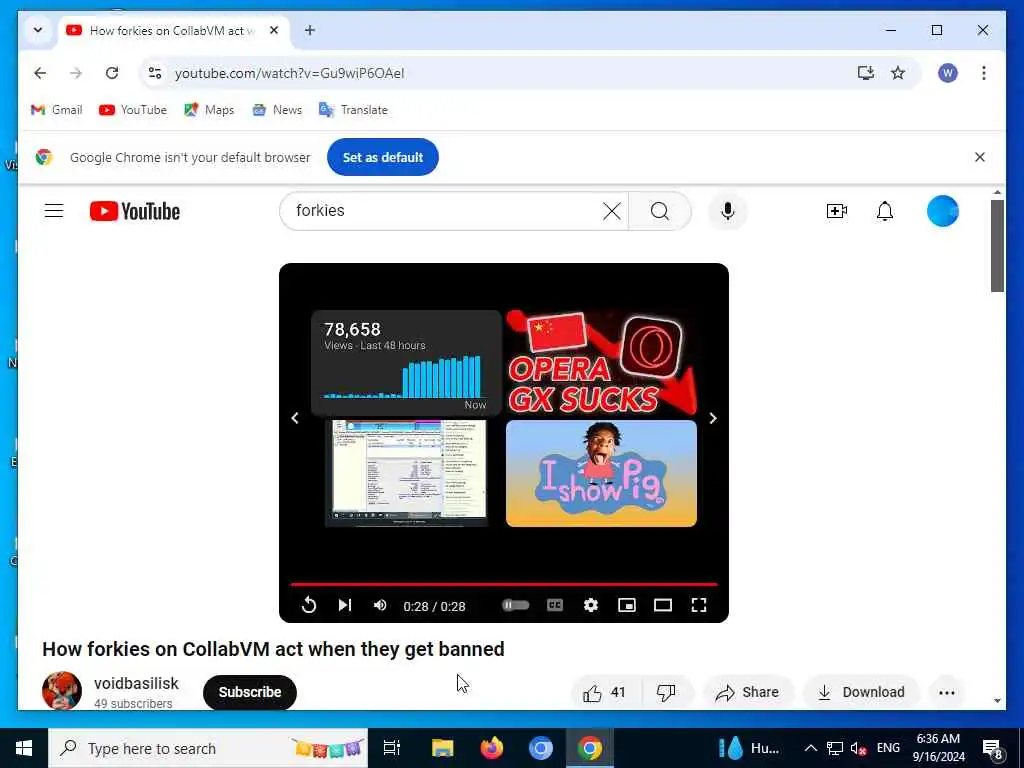Go back to the previous page
The width and height of the screenshot is (1024, 768).
40,73
